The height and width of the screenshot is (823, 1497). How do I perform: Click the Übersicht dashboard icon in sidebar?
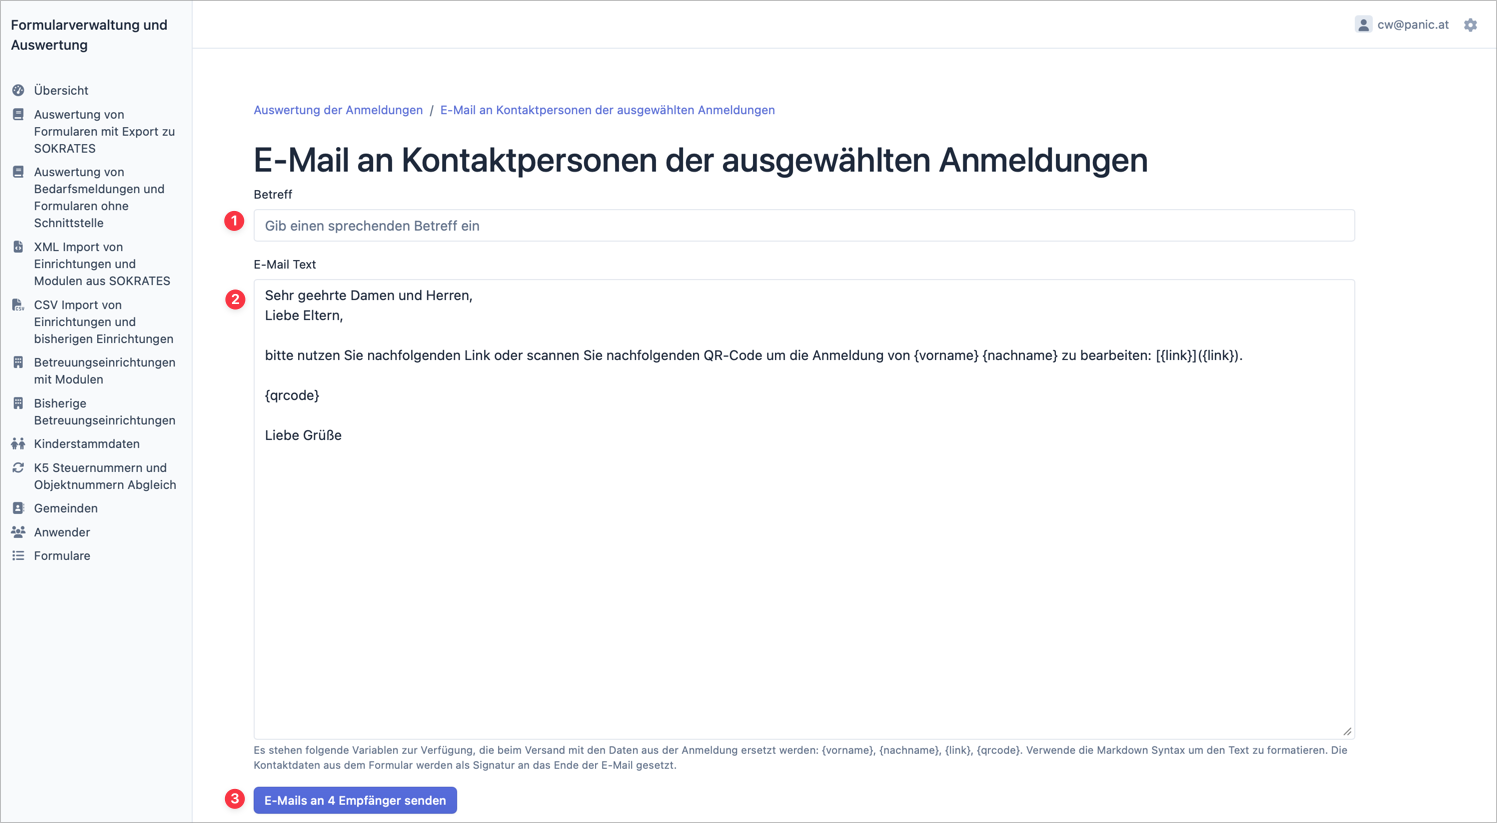(18, 90)
